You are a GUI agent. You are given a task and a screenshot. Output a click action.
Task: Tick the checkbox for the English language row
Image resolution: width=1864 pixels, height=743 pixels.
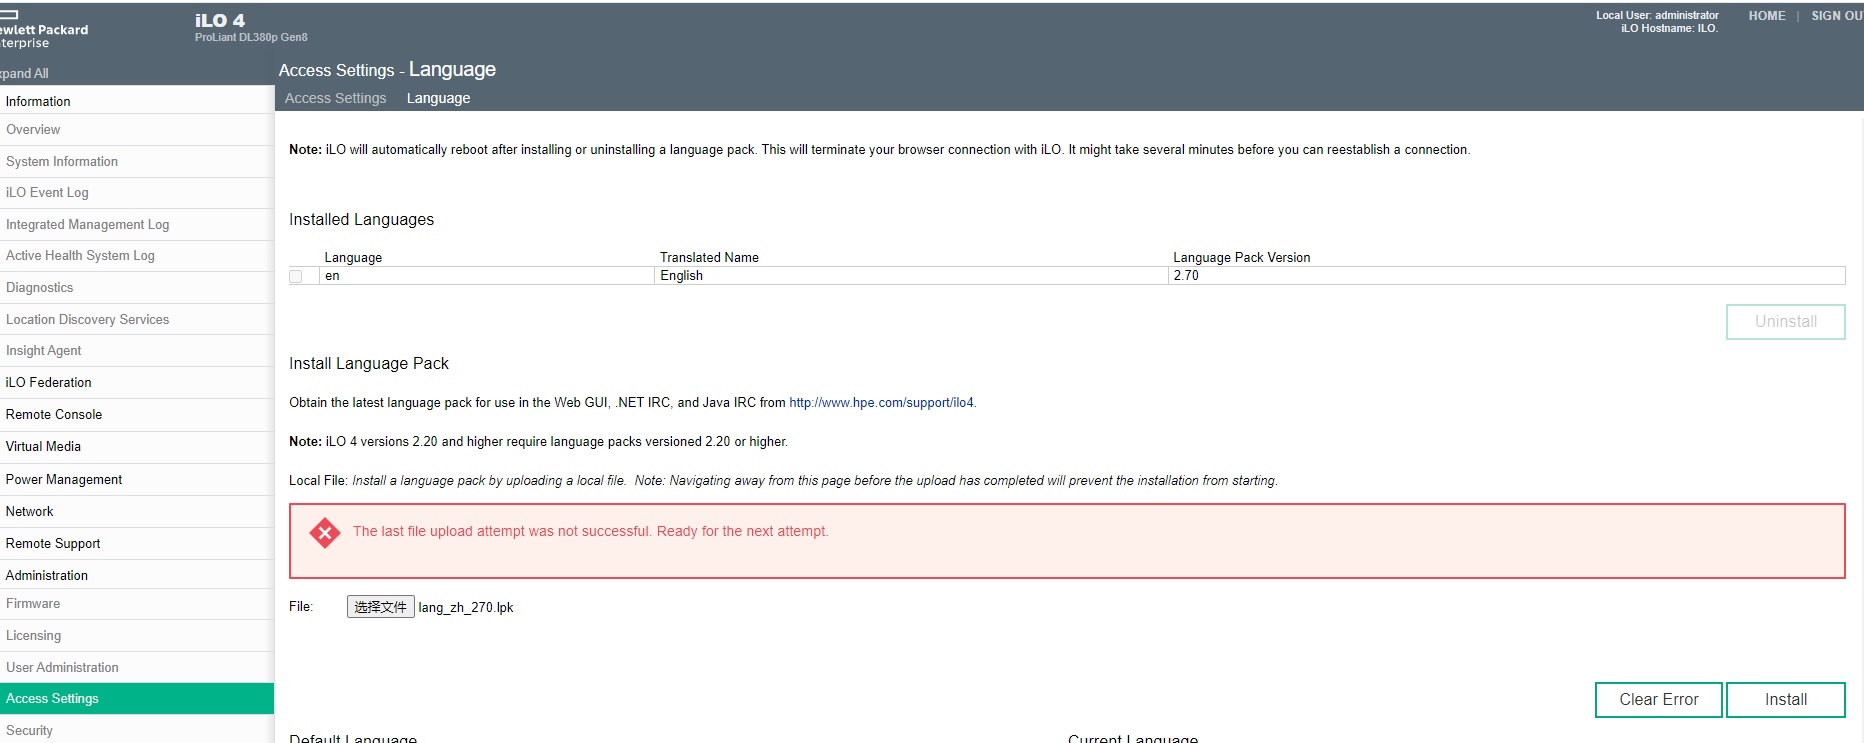[296, 276]
